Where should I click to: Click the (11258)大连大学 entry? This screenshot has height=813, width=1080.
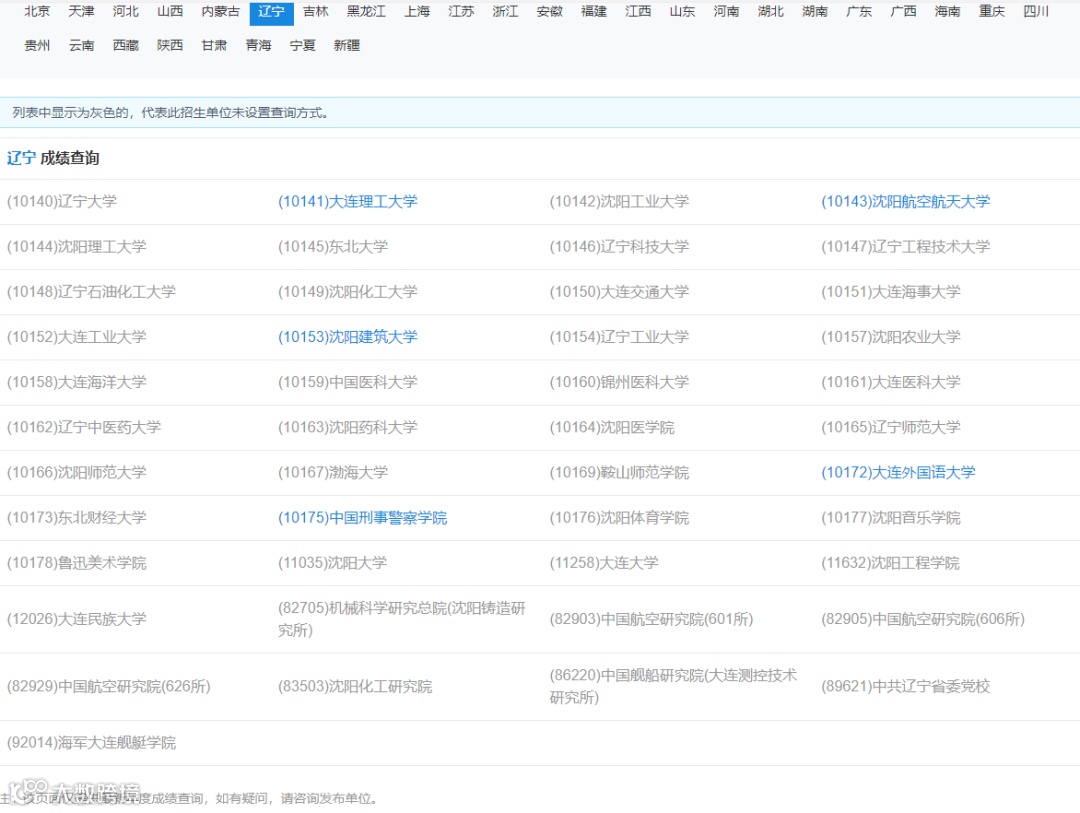604,563
